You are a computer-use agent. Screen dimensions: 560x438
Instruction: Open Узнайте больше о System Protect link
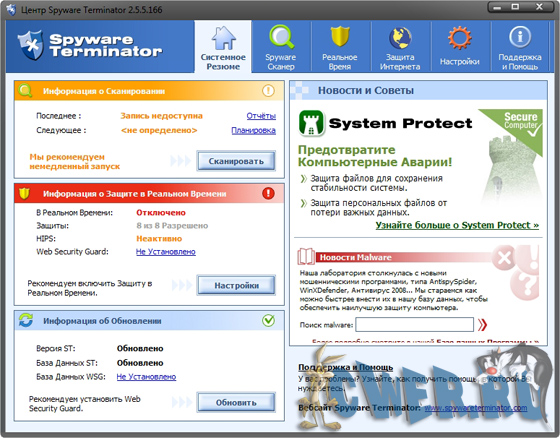click(x=457, y=225)
